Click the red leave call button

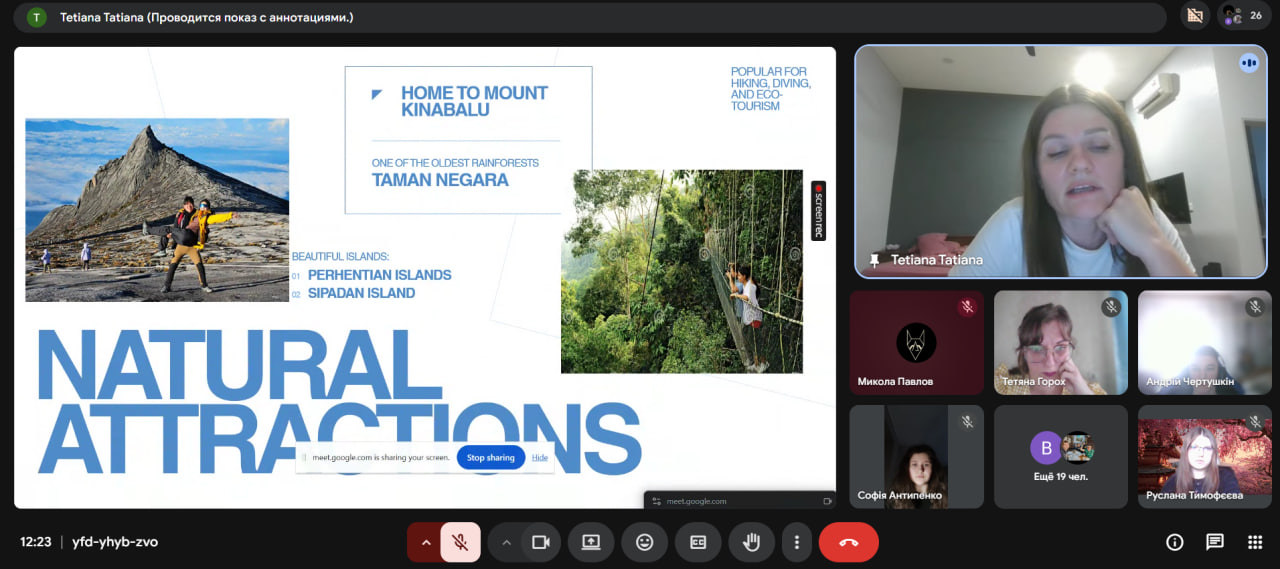click(848, 542)
